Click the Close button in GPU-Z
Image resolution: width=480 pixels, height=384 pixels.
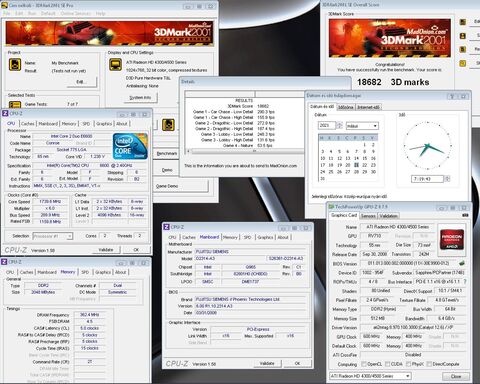[456, 377]
